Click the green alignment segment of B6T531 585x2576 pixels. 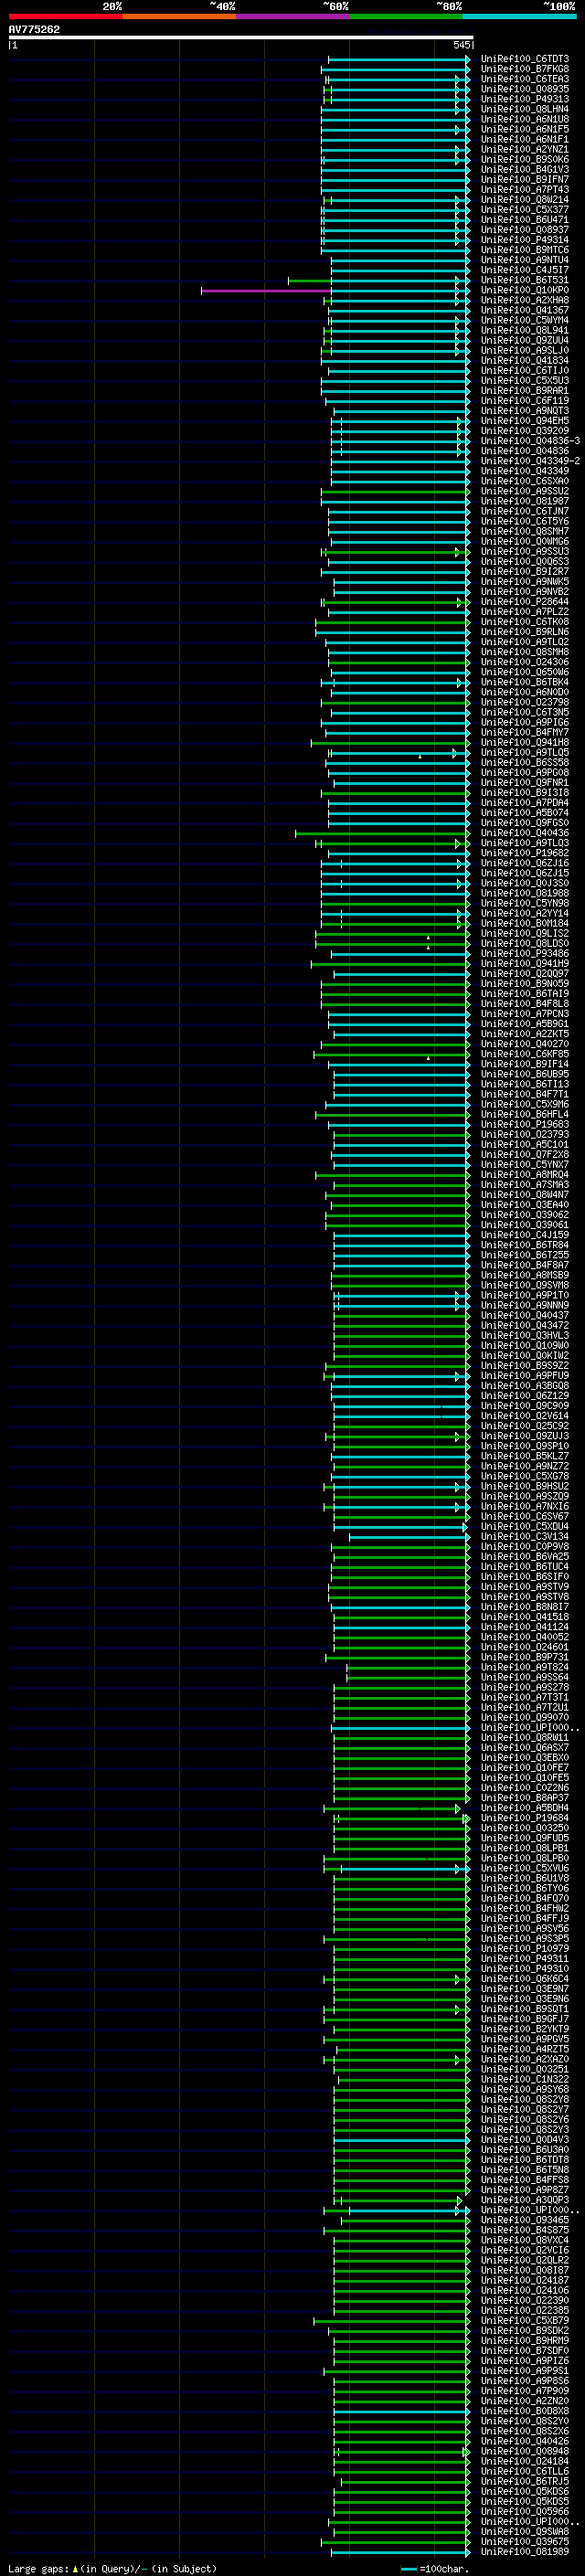tap(309, 281)
